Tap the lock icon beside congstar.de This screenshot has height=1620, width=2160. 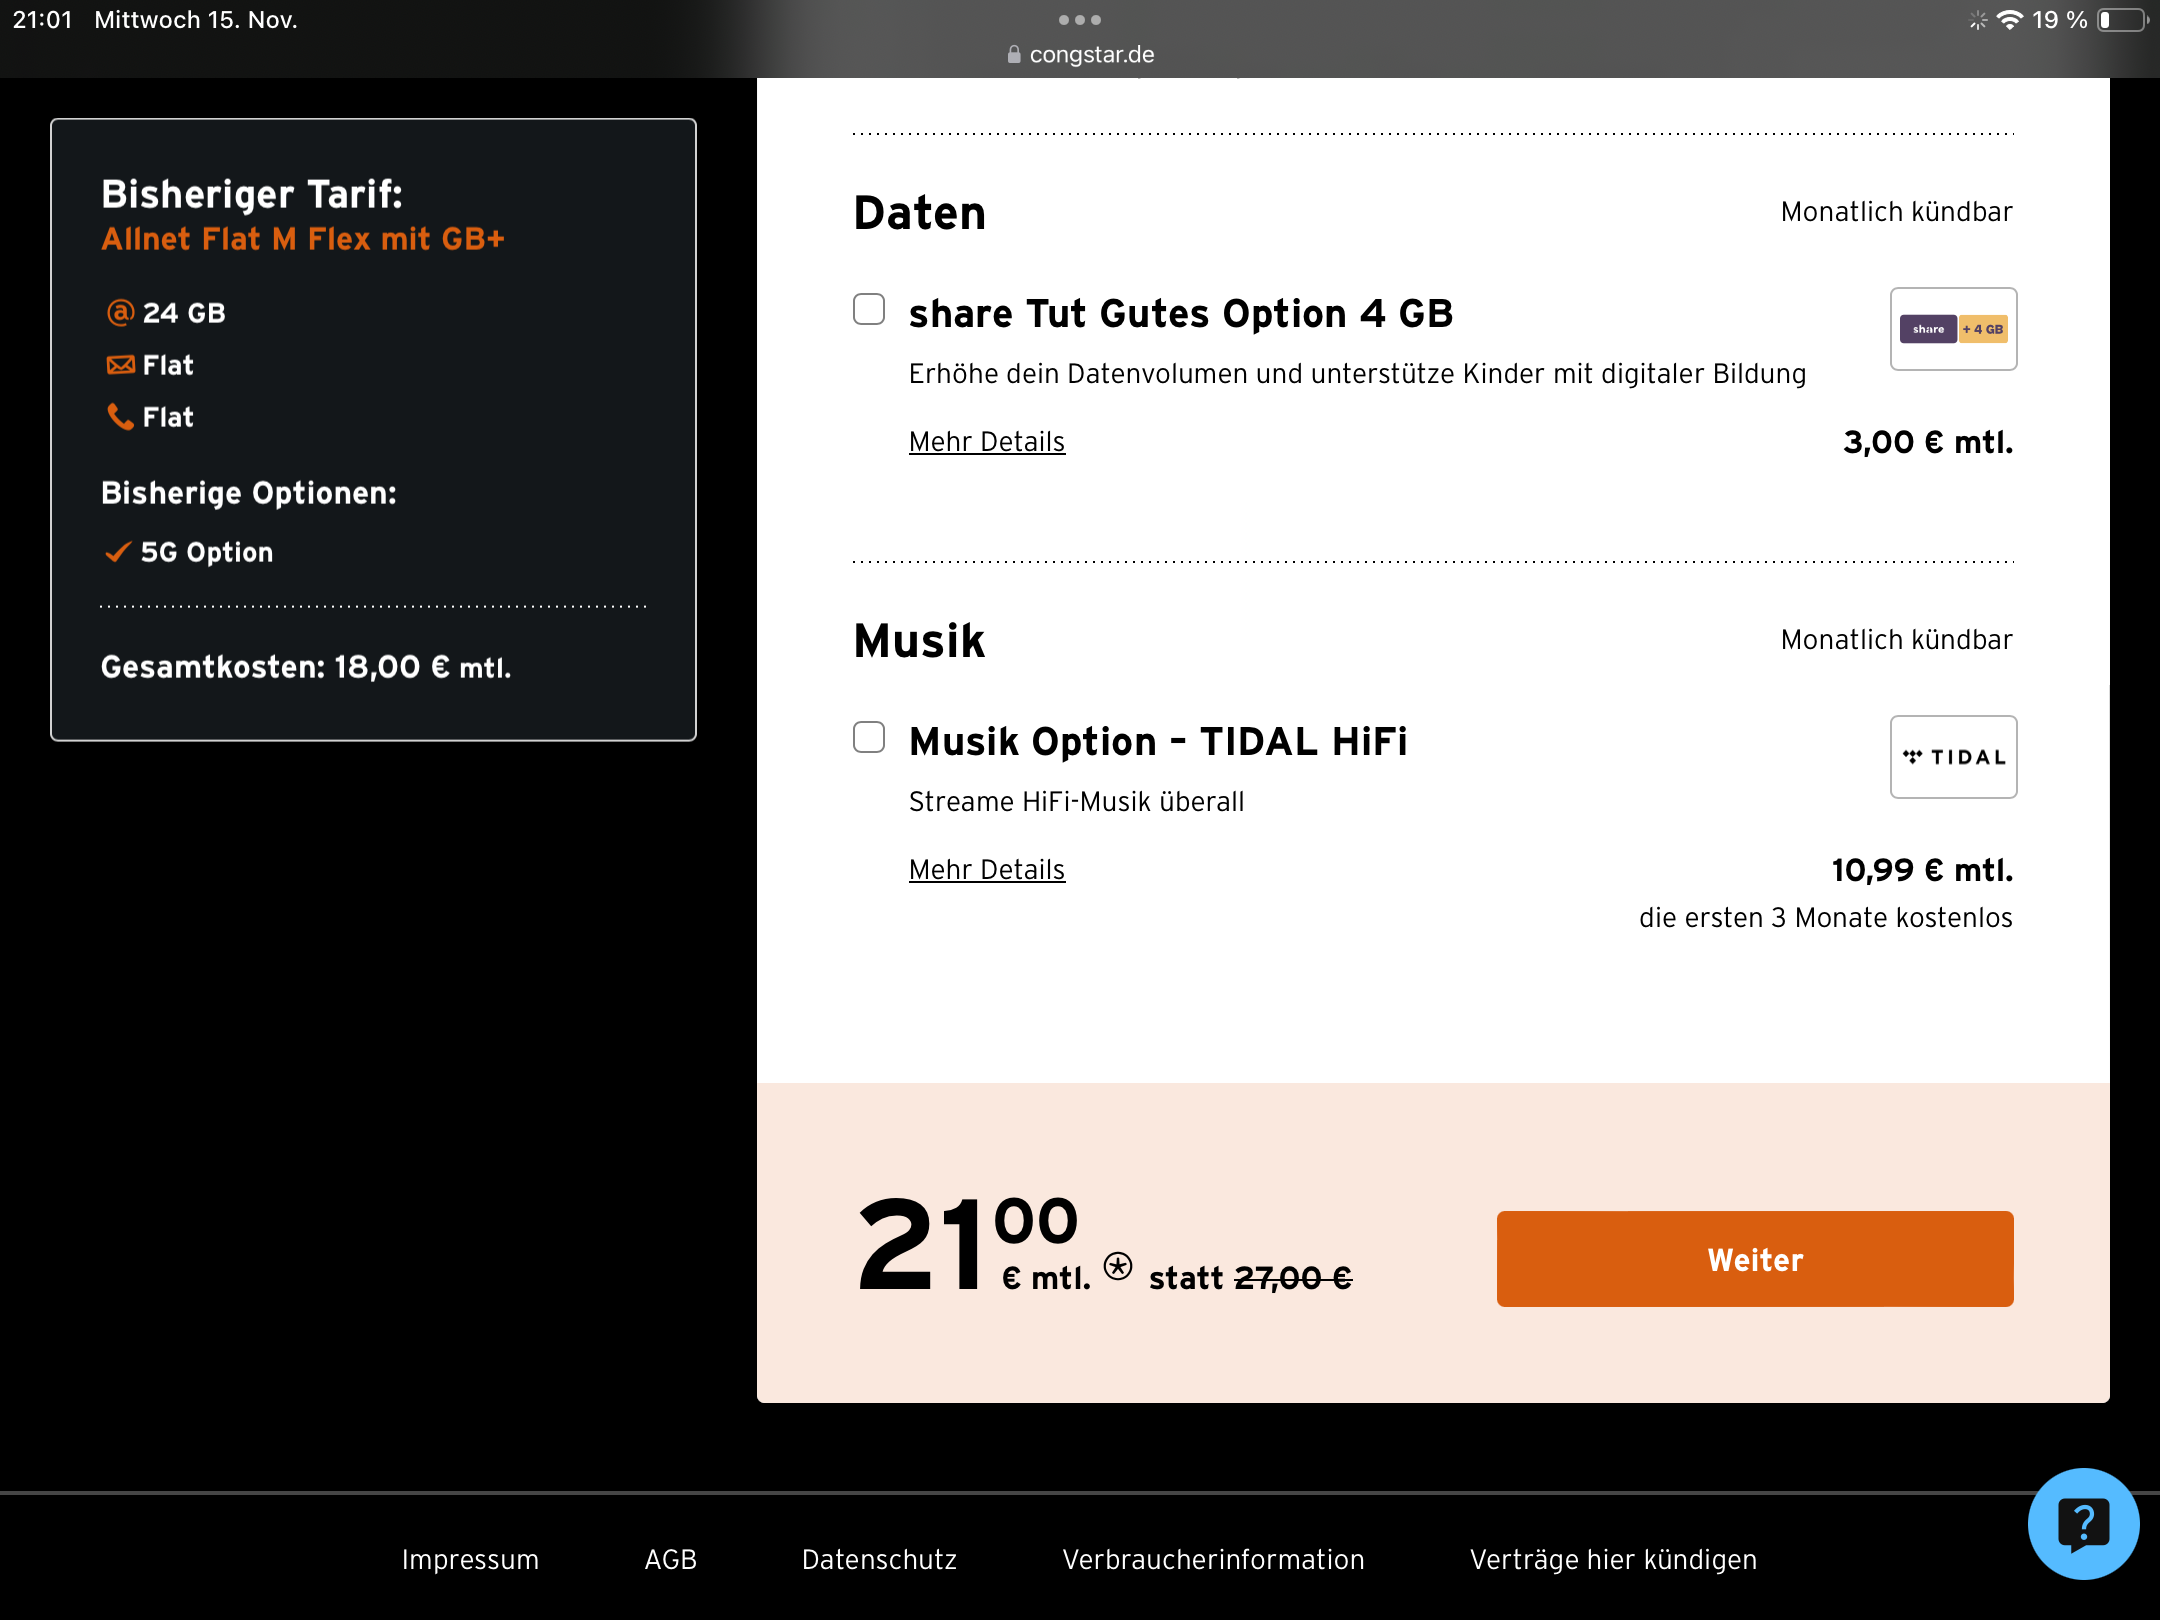point(1014,55)
